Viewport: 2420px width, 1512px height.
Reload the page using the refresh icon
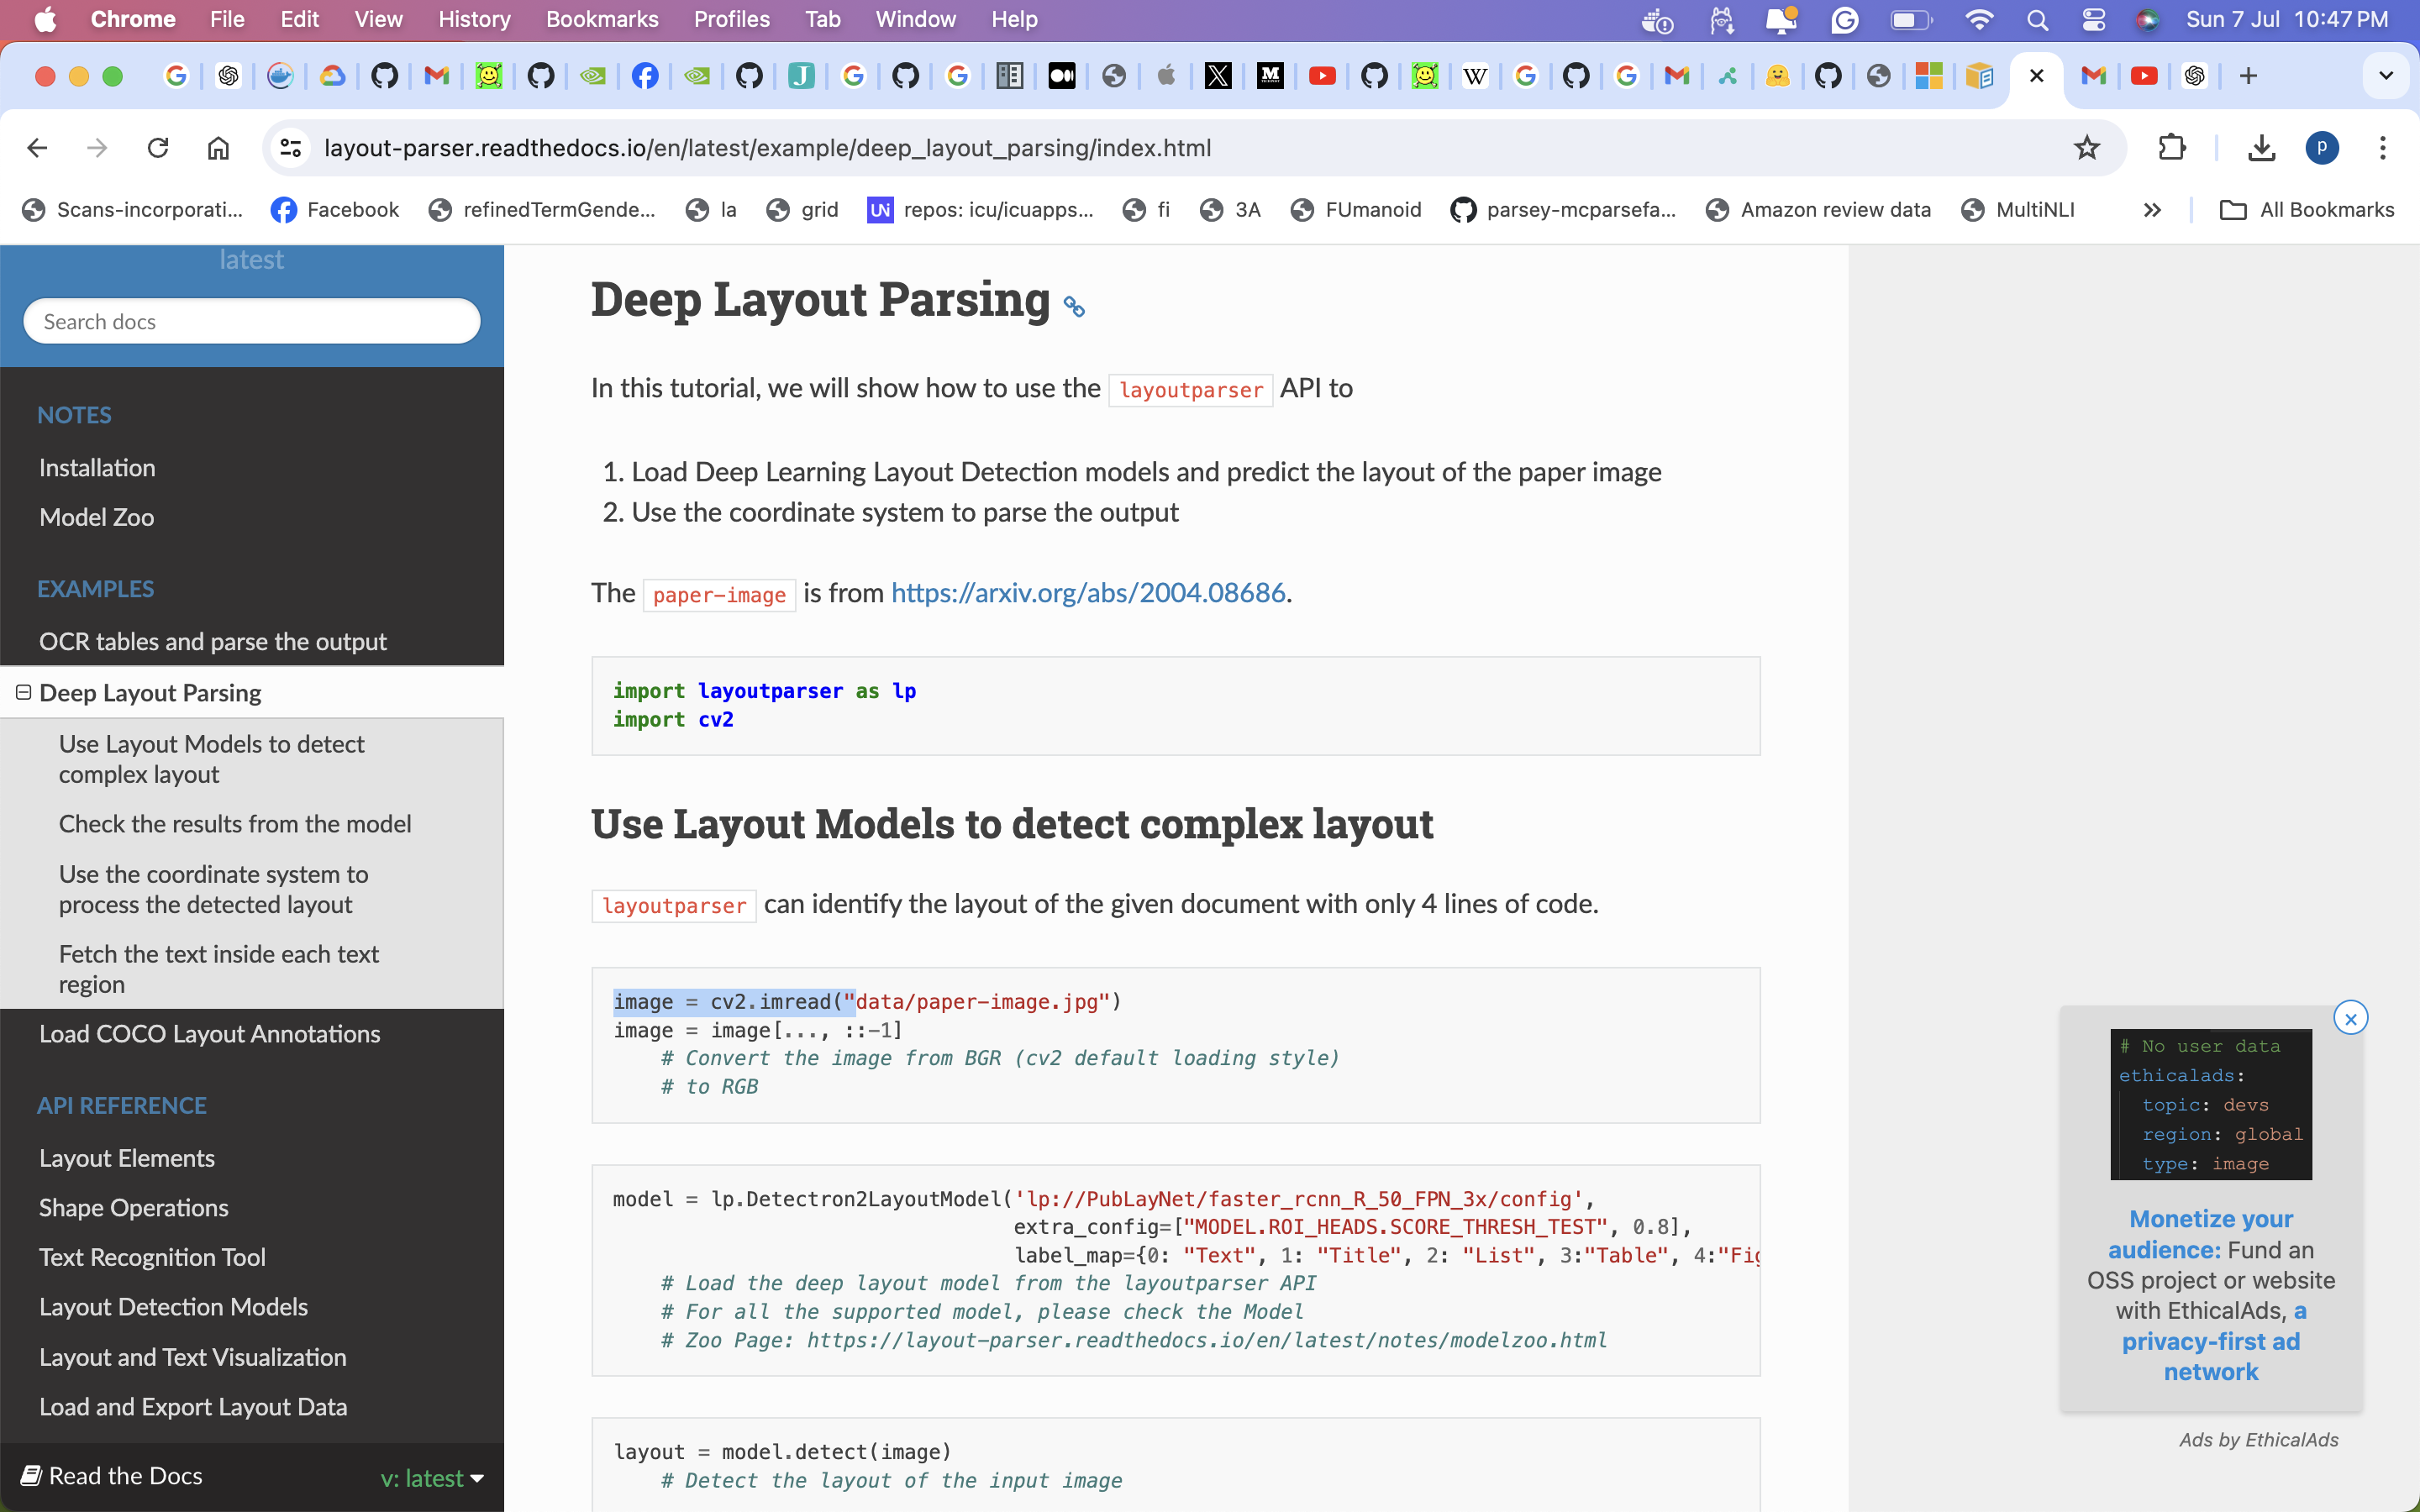coord(158,147)
